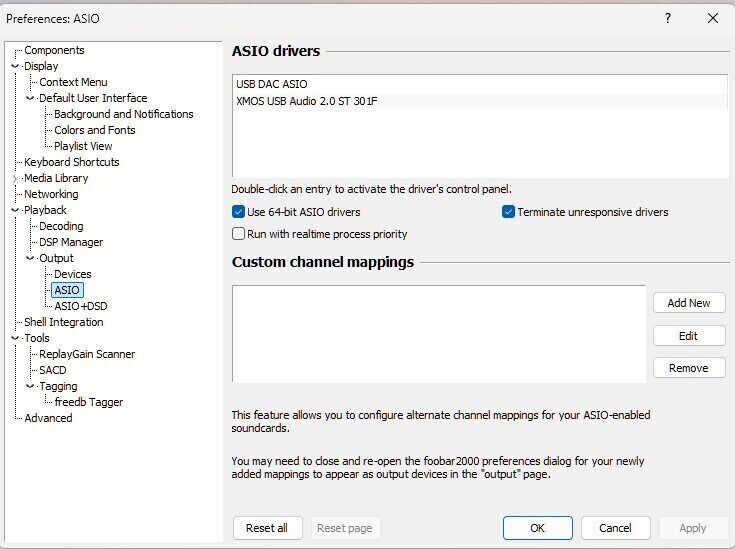Open the DSP Manager page
The height and width of the screenshot is (549, 735).
70,242
